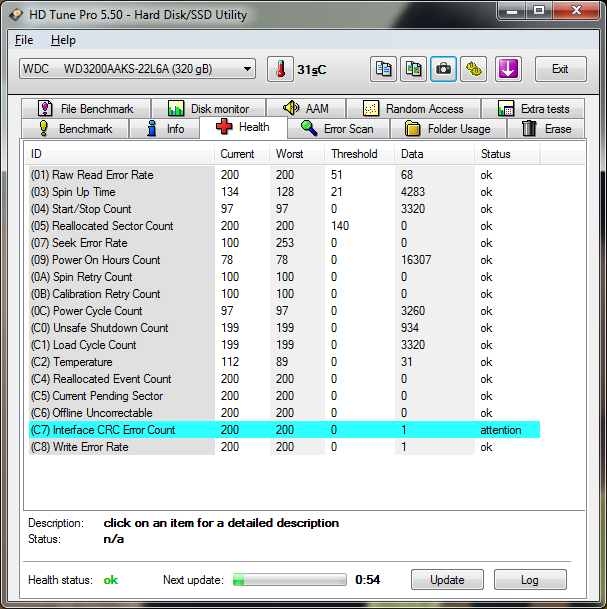Select the Health tab
Screen dimensions: 607x609
243,127
